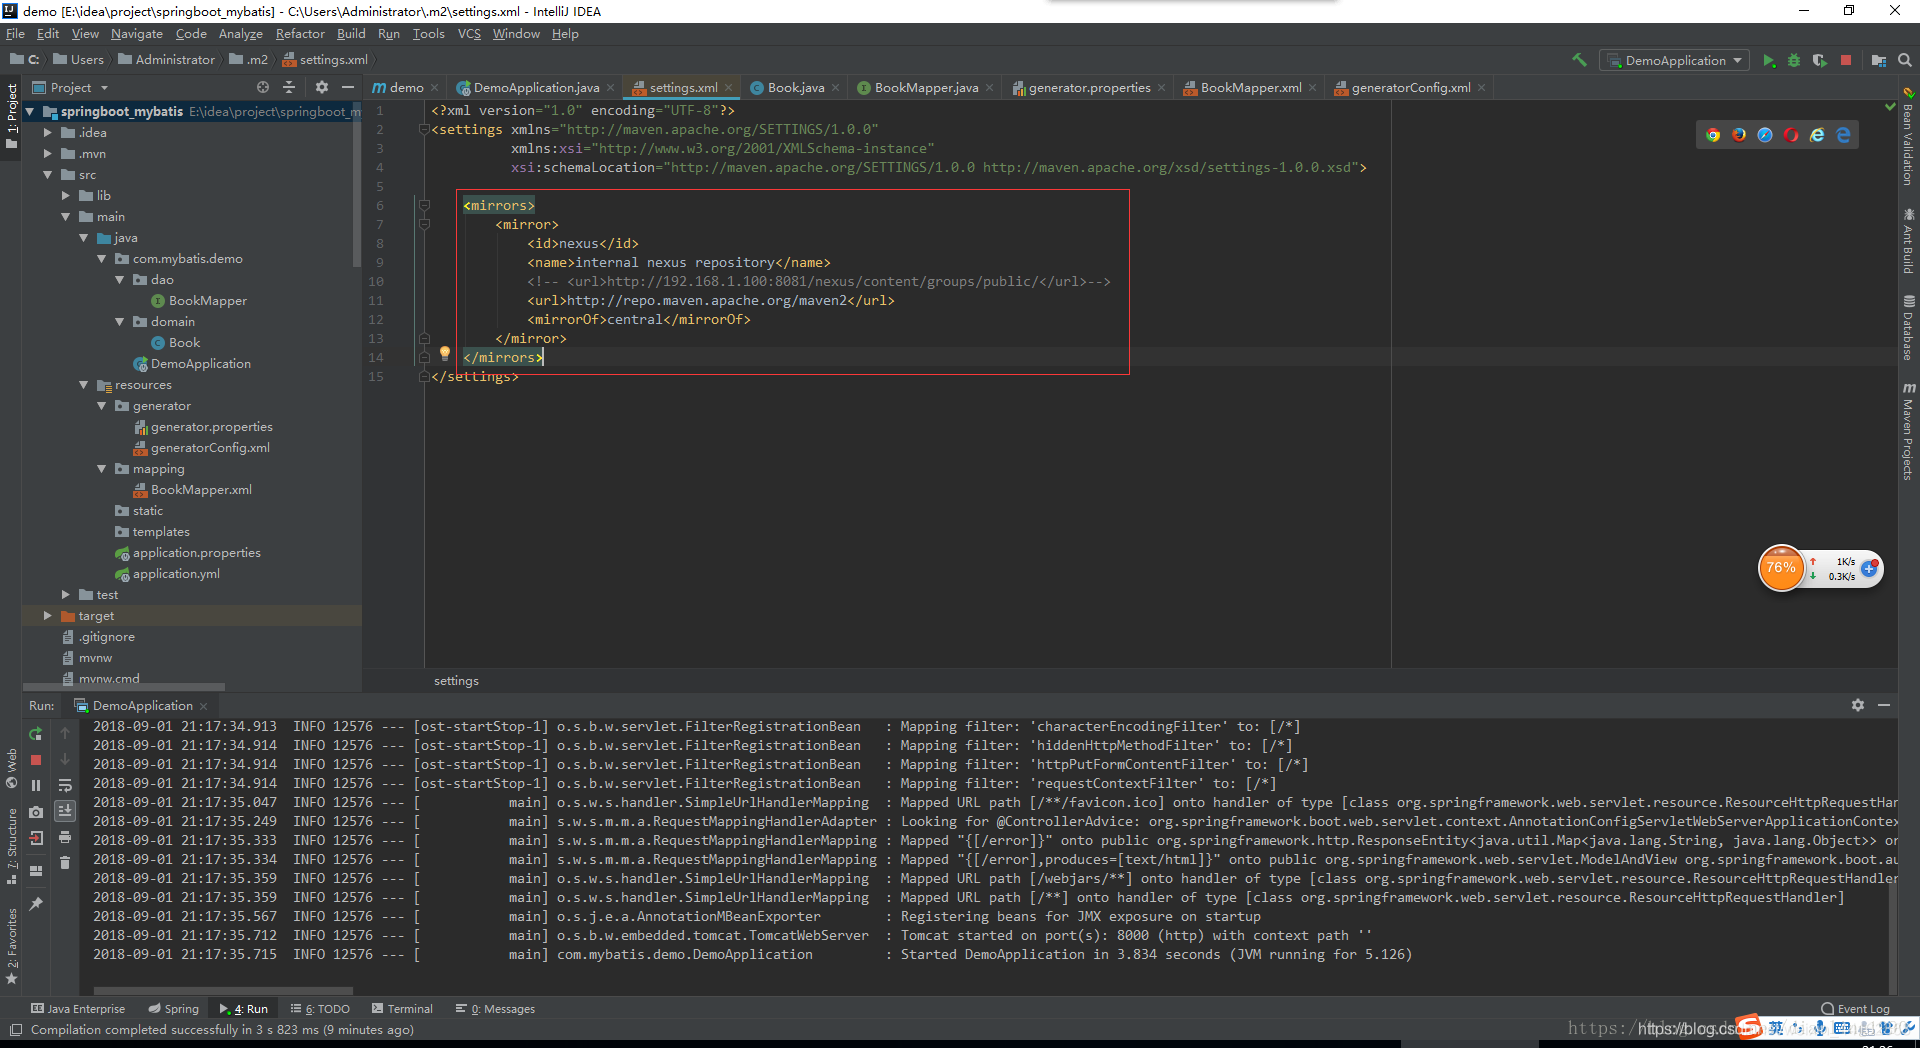
Task: Select application.yml in project tree
Action: click(176, 574)
